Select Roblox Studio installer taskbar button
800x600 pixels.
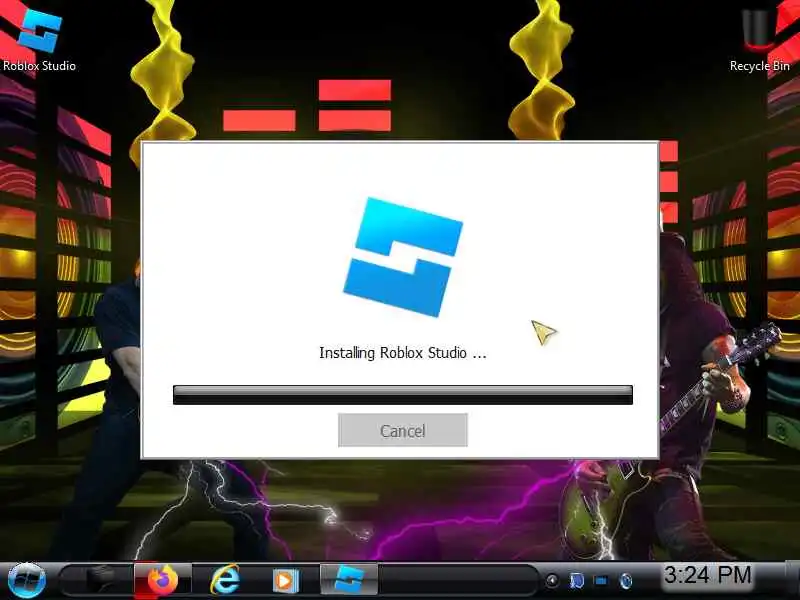pyautogui.click(x=349, y=579)
